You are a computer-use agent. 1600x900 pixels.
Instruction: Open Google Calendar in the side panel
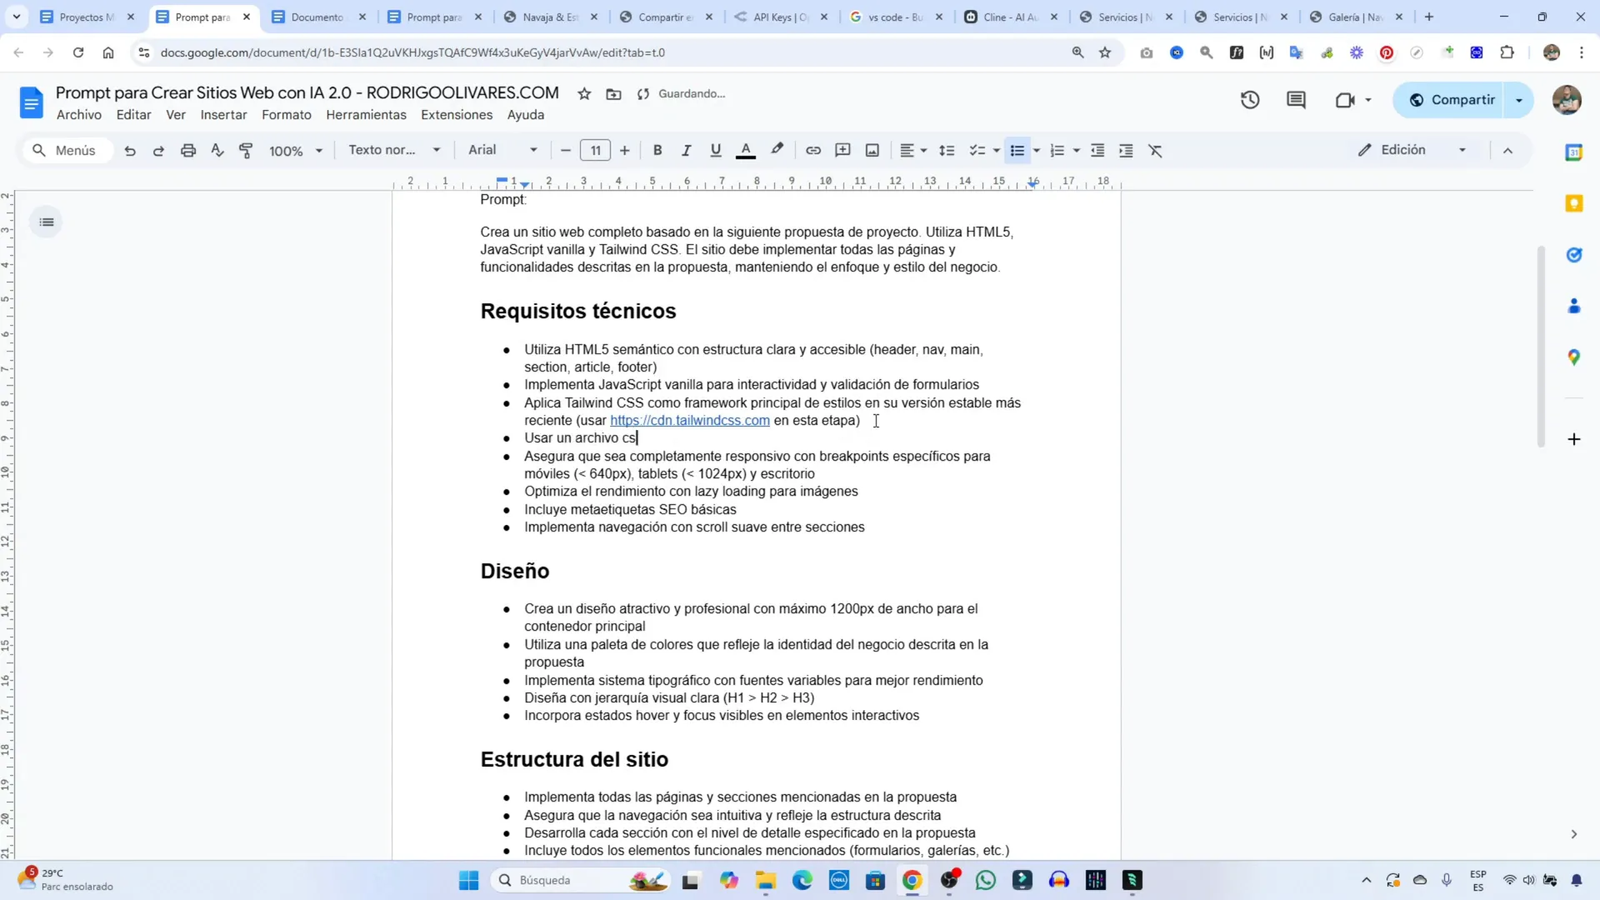click(1574, 152)
